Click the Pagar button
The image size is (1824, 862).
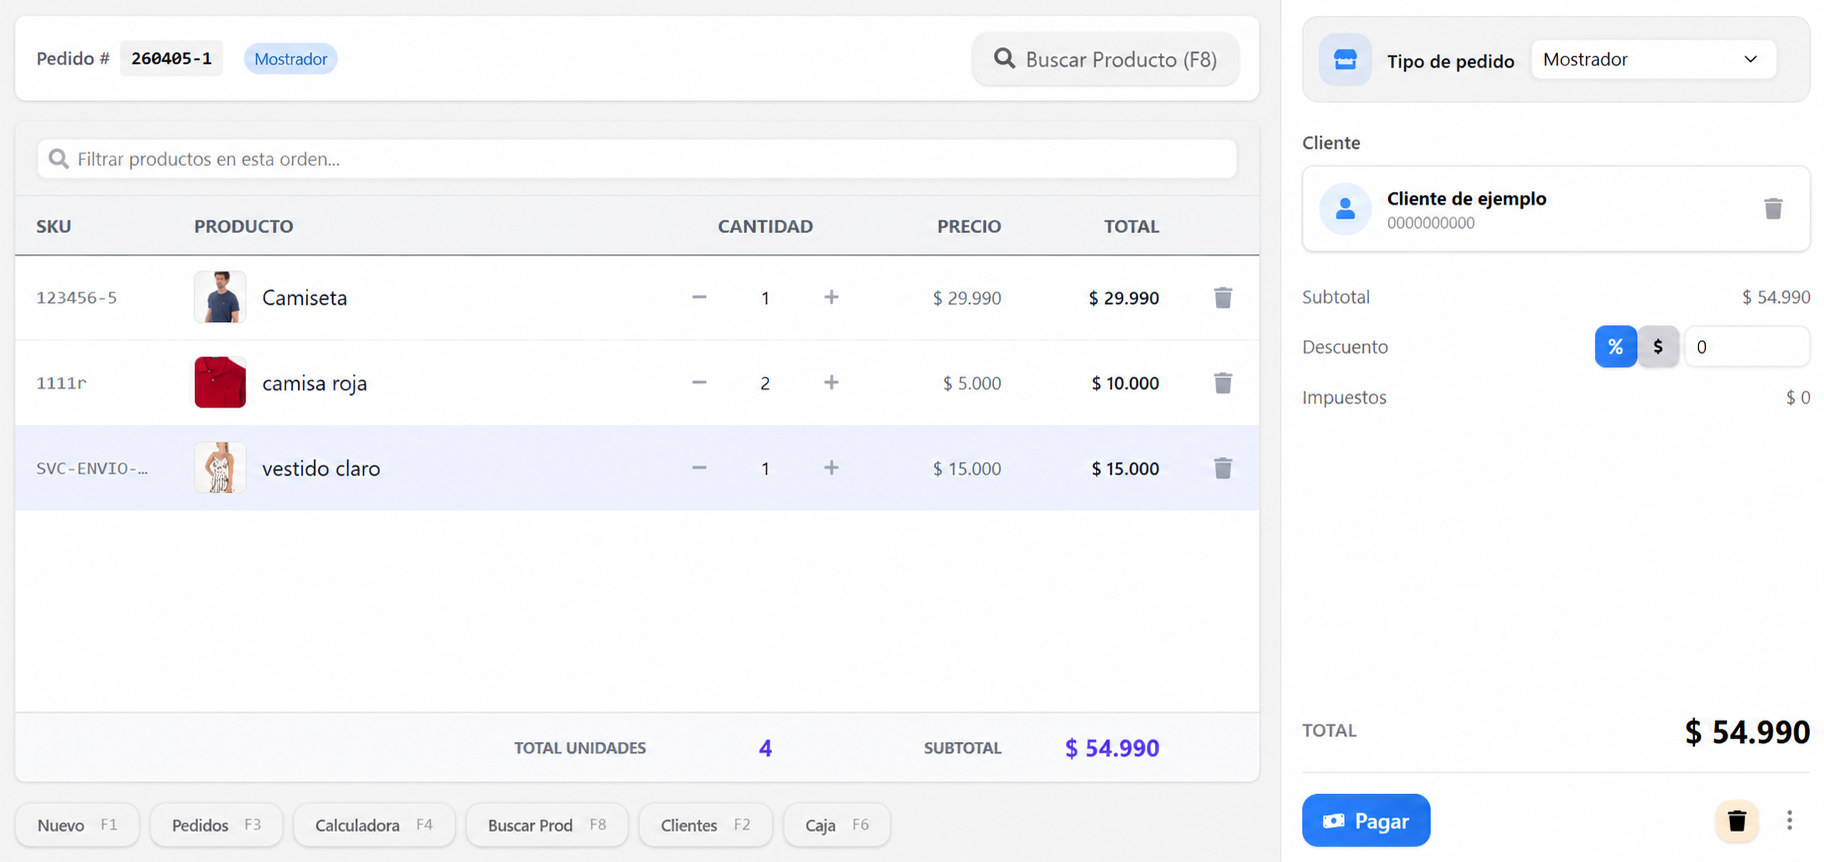pyautogui.click(x=1366, y=821)
